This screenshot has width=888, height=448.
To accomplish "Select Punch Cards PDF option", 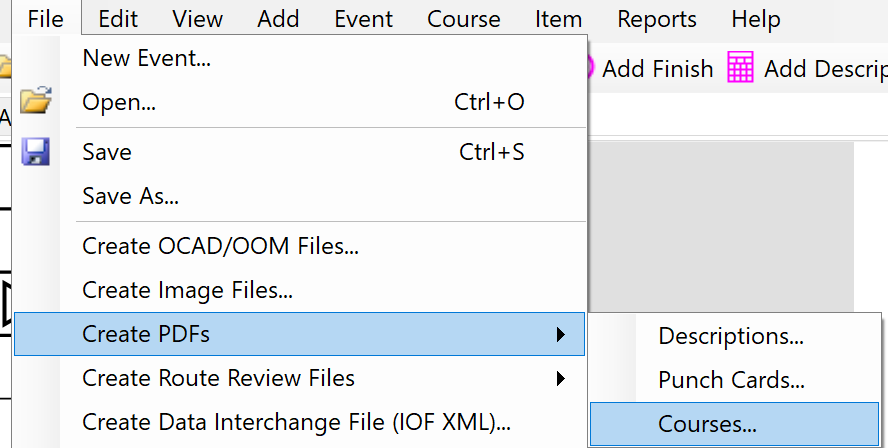I will pos(731,380).
